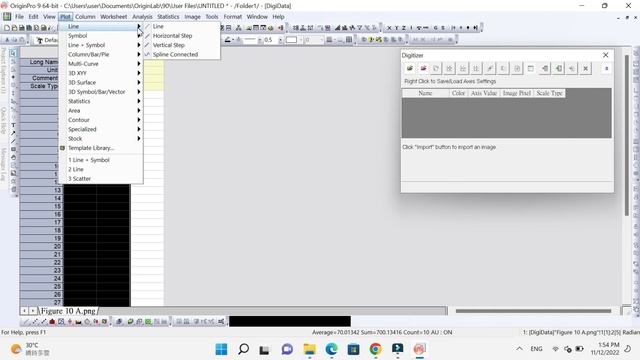Viewport: 640px width, 360px height.
Task: Set the column as X using the X icon
Action: (389, 28)
